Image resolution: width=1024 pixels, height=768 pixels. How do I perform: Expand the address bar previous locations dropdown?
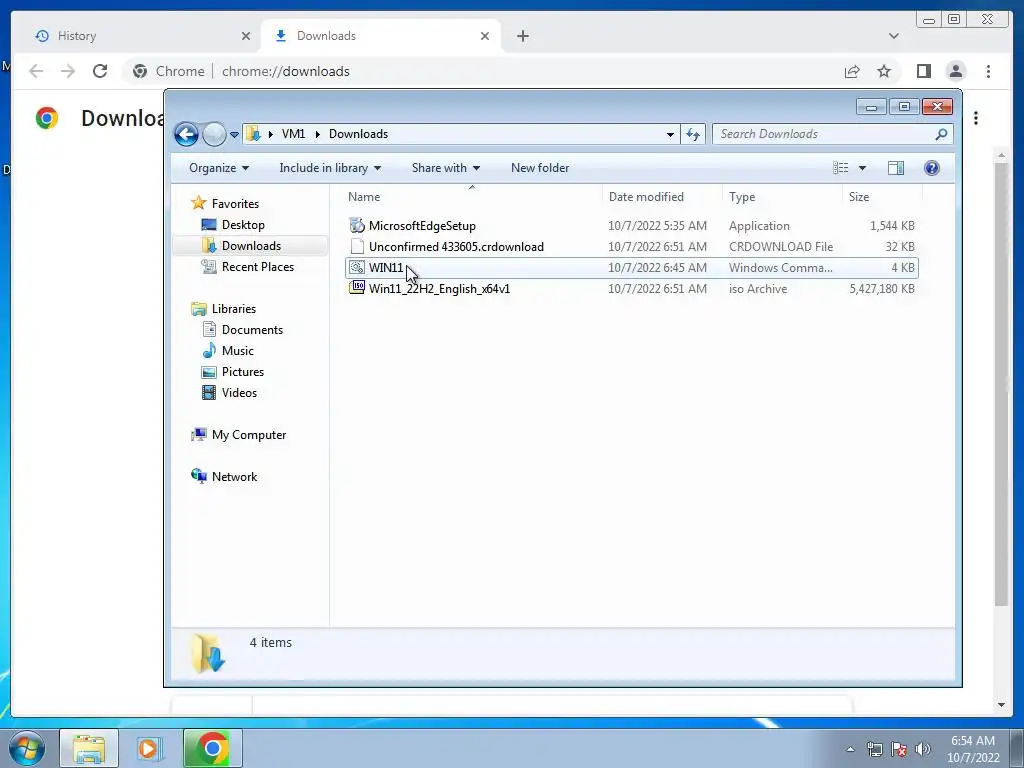pos(670,135)
